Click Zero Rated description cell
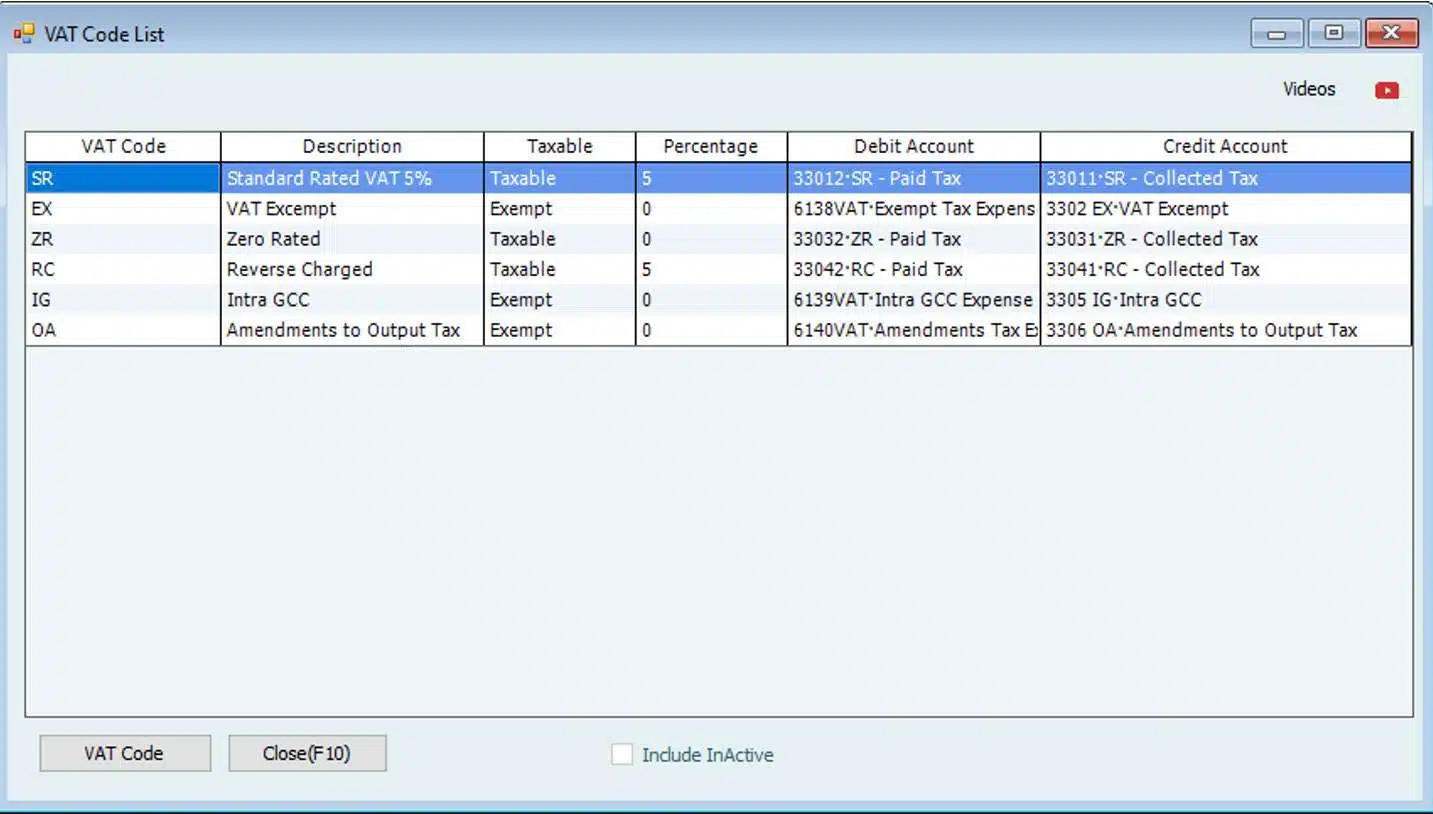This screenshot has height=814, width=1433. click(352, 239)
